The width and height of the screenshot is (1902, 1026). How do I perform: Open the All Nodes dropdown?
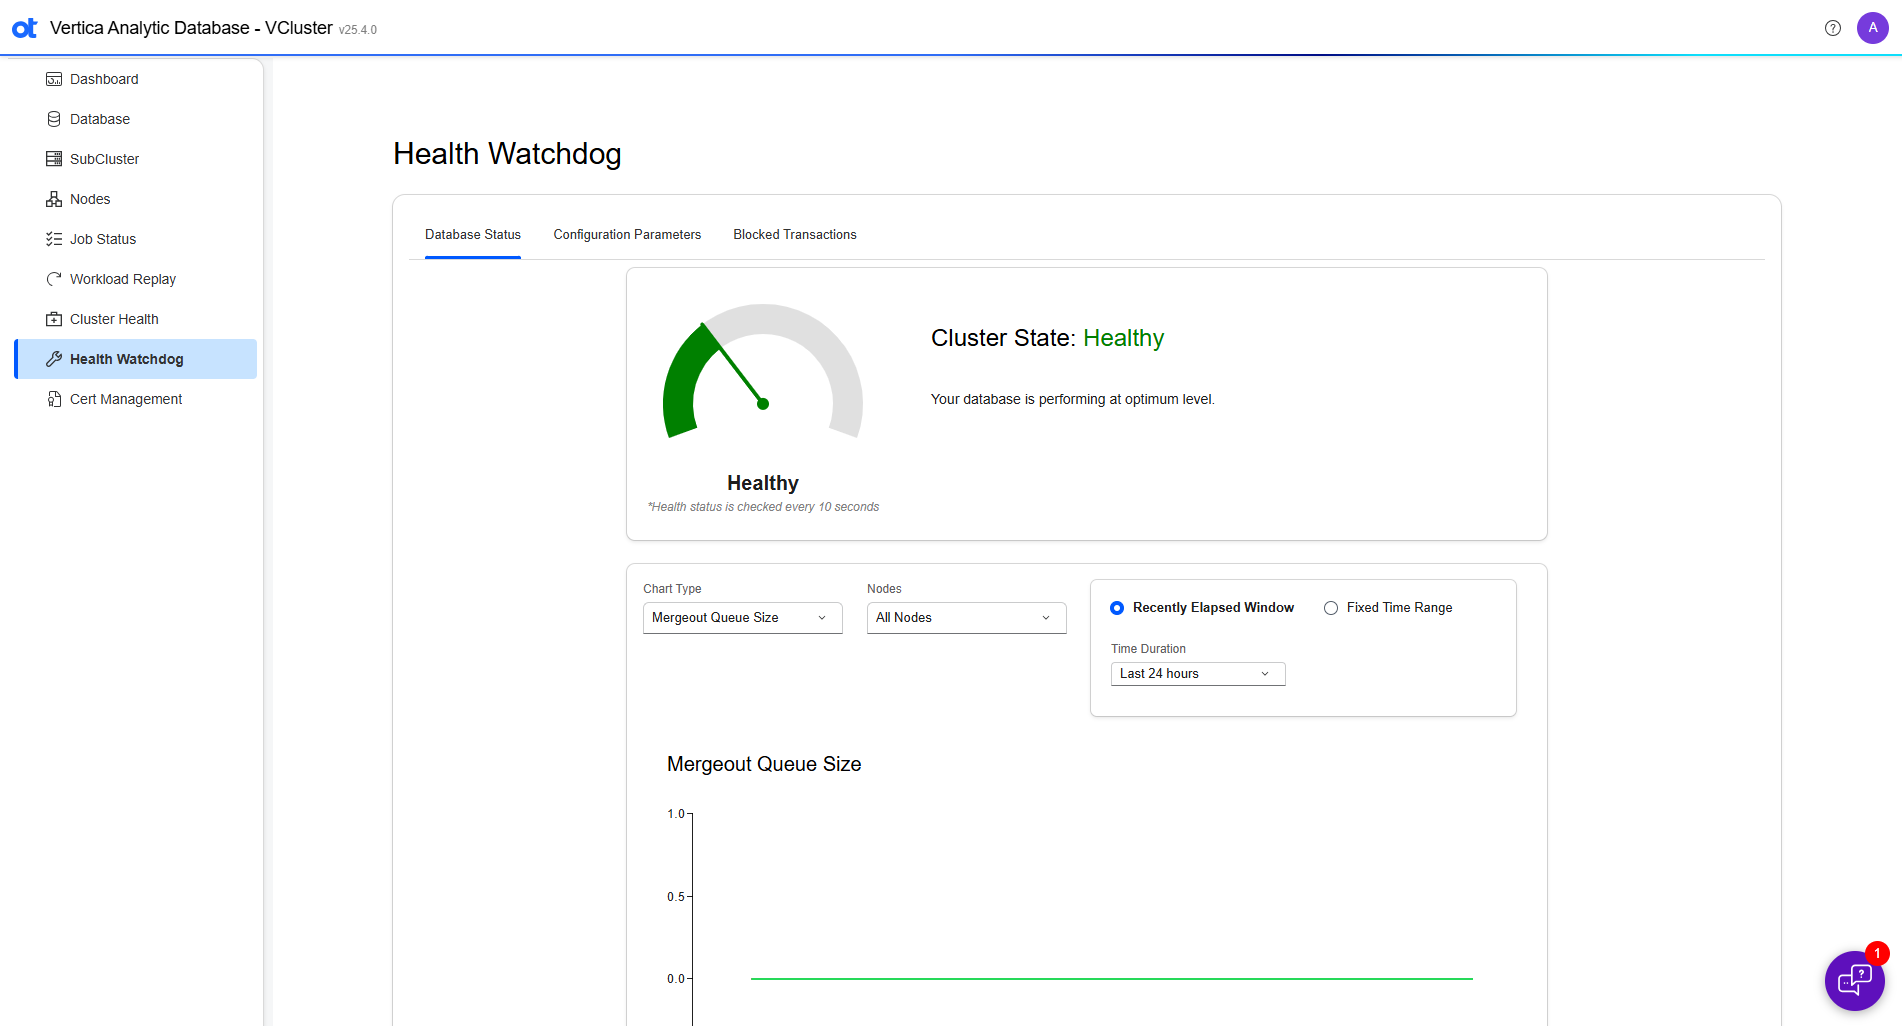[x=966, y=618]
